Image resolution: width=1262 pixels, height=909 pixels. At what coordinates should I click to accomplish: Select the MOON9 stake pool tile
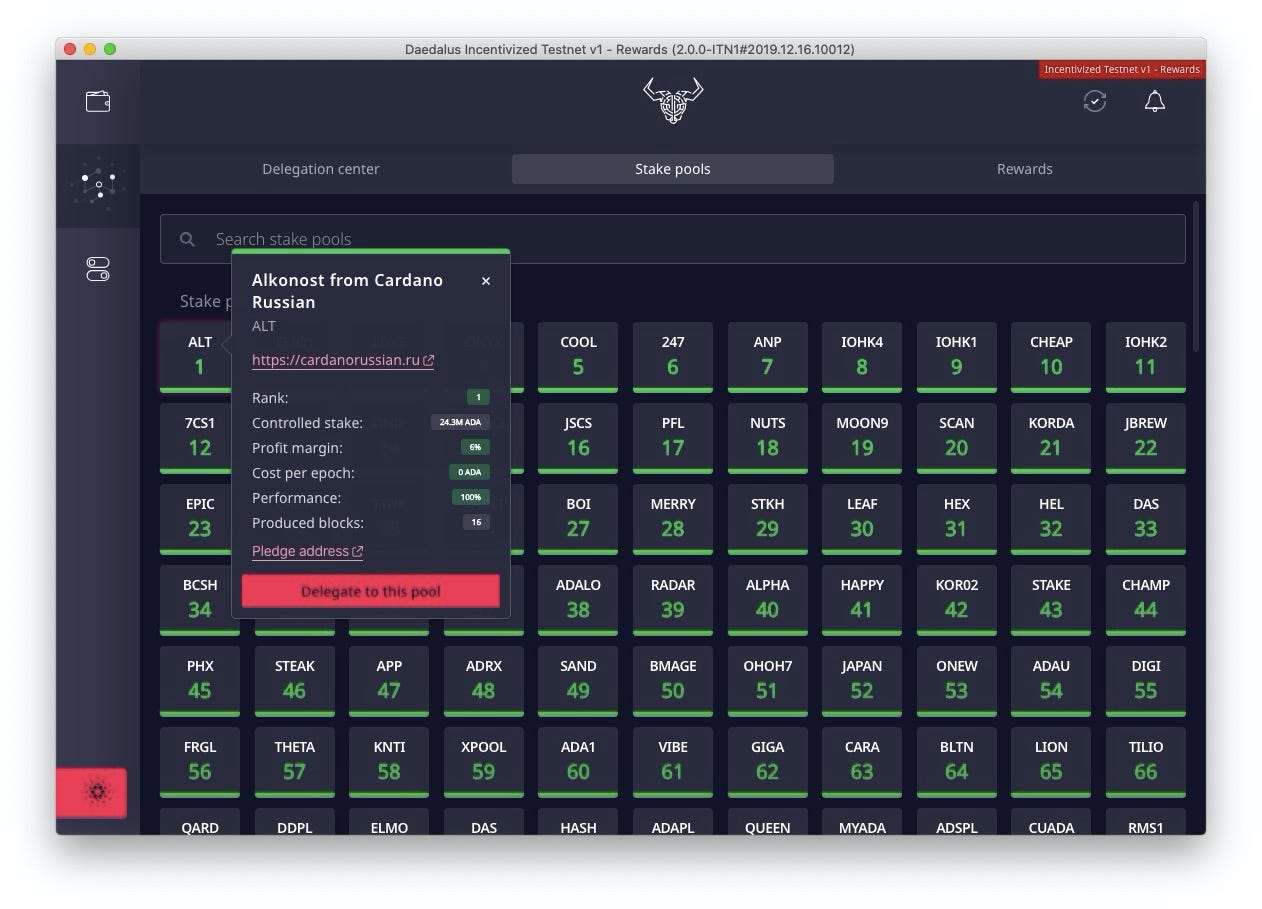pyautogui.click(x=862, y=438)
